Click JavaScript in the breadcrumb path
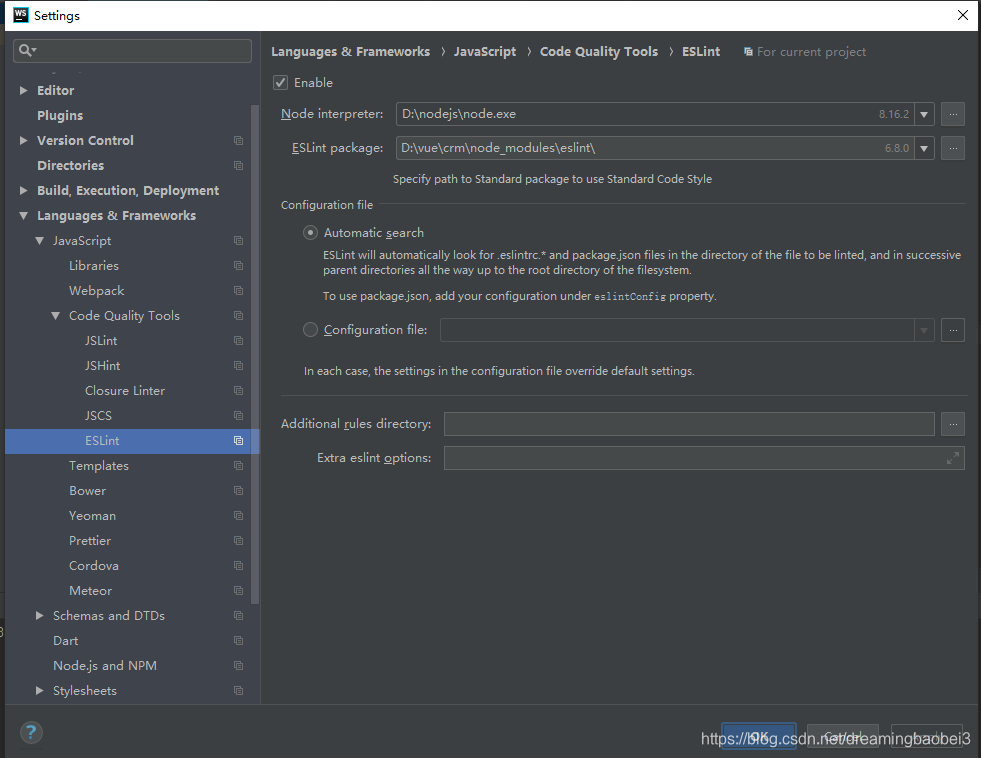 [485, 51]
